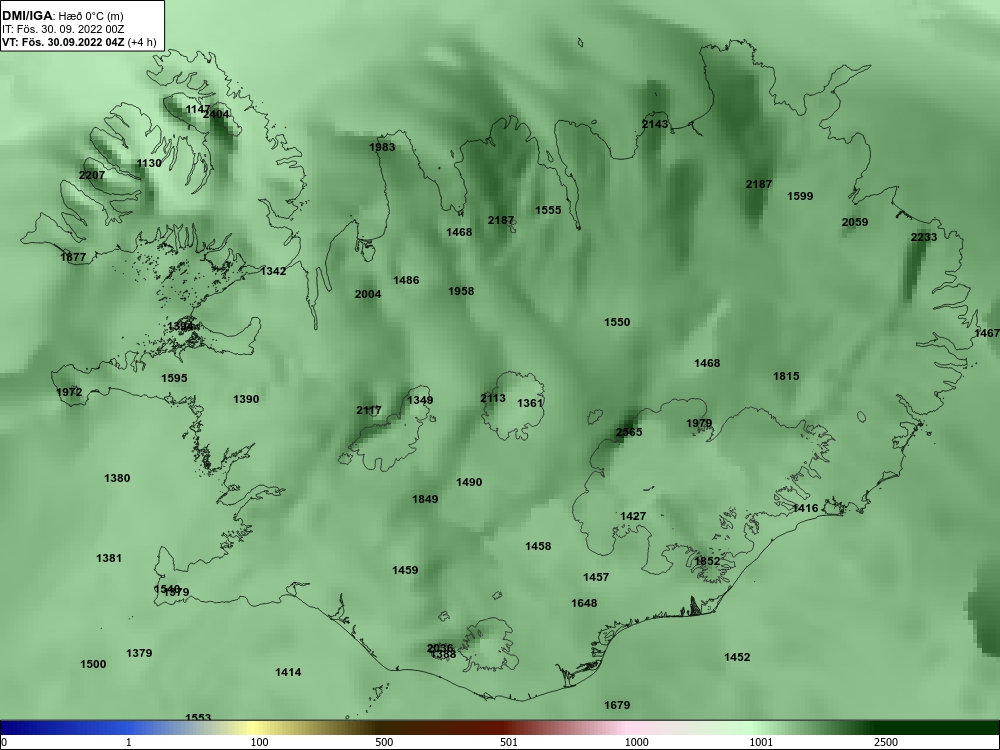Click the 1595 map label
1000x750 pixels.
[175, 378]
